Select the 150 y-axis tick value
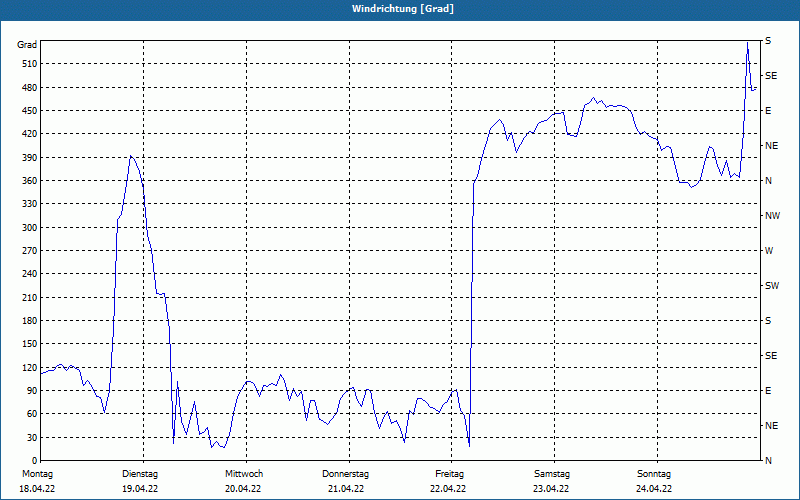The height and width of the screenshot is (500, 800). 30,344
